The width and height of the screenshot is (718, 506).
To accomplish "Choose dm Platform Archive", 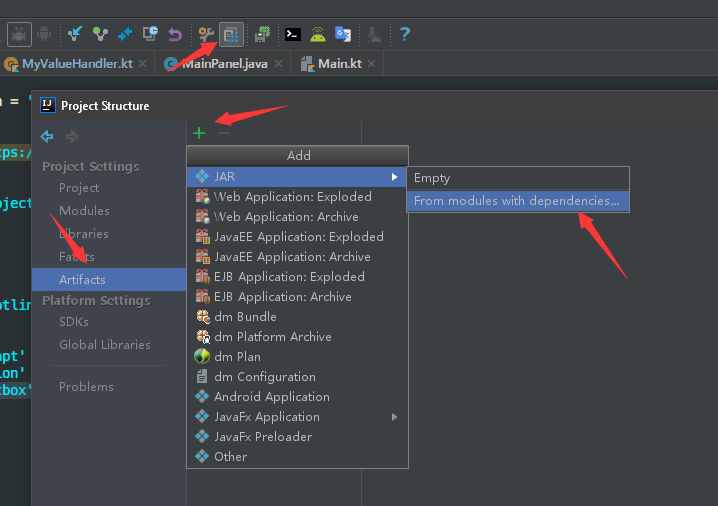I will pos(297,337).
